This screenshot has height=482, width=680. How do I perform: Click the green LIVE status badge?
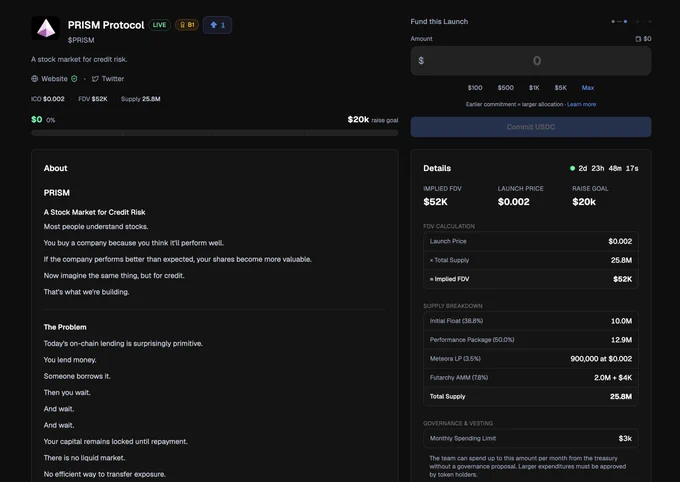[x=159, y=25]
